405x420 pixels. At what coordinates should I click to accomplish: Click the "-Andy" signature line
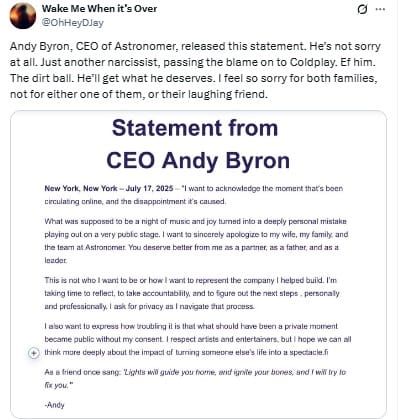pos(54,405)
